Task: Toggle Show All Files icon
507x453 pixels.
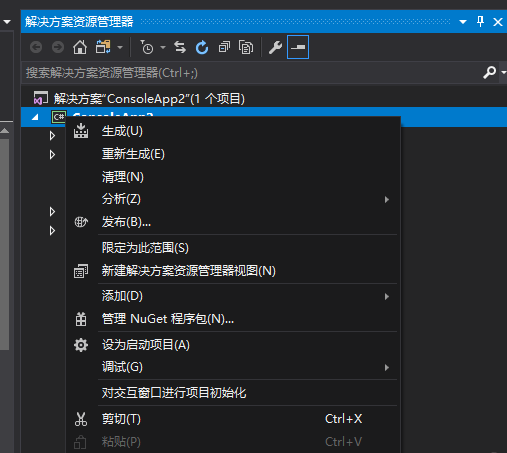Action: tap(246, 47)
